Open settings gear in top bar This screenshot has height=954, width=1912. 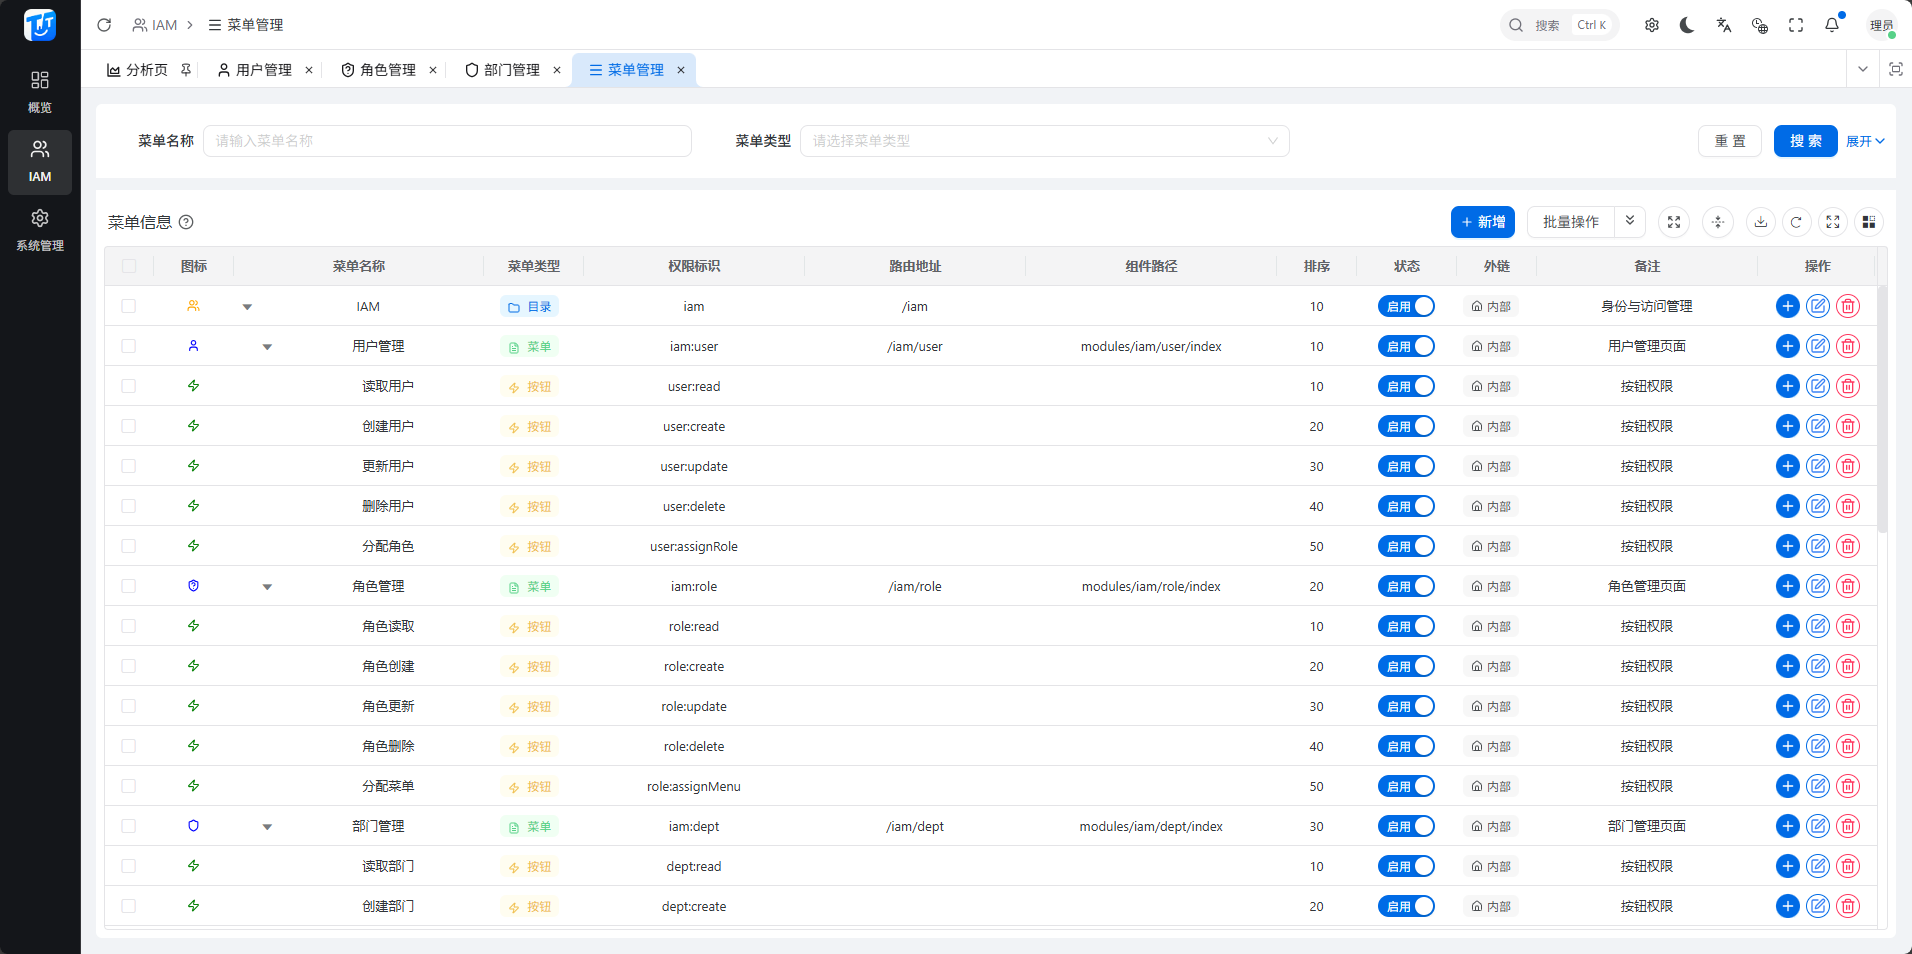[1651, 25]
